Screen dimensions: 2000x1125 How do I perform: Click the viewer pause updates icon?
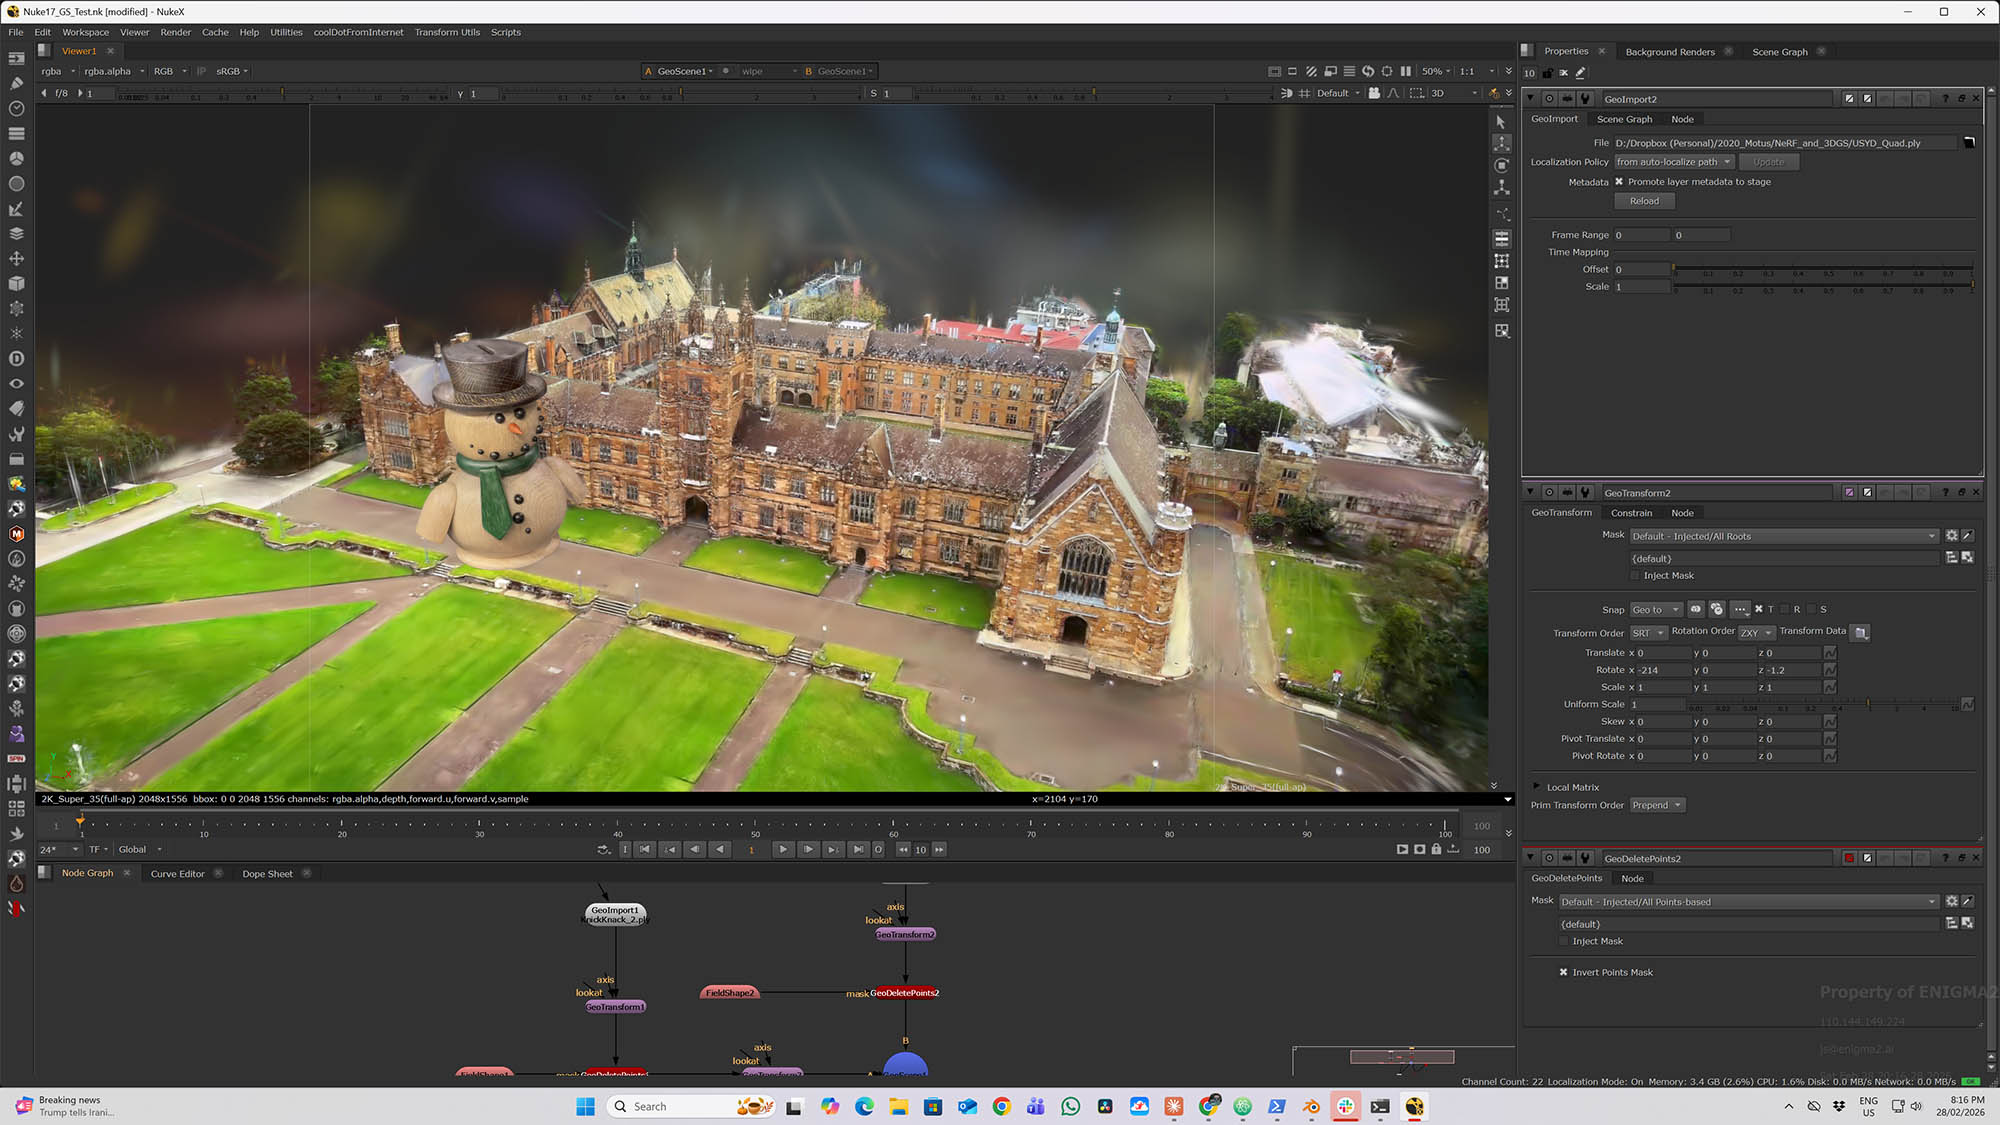1405,71
